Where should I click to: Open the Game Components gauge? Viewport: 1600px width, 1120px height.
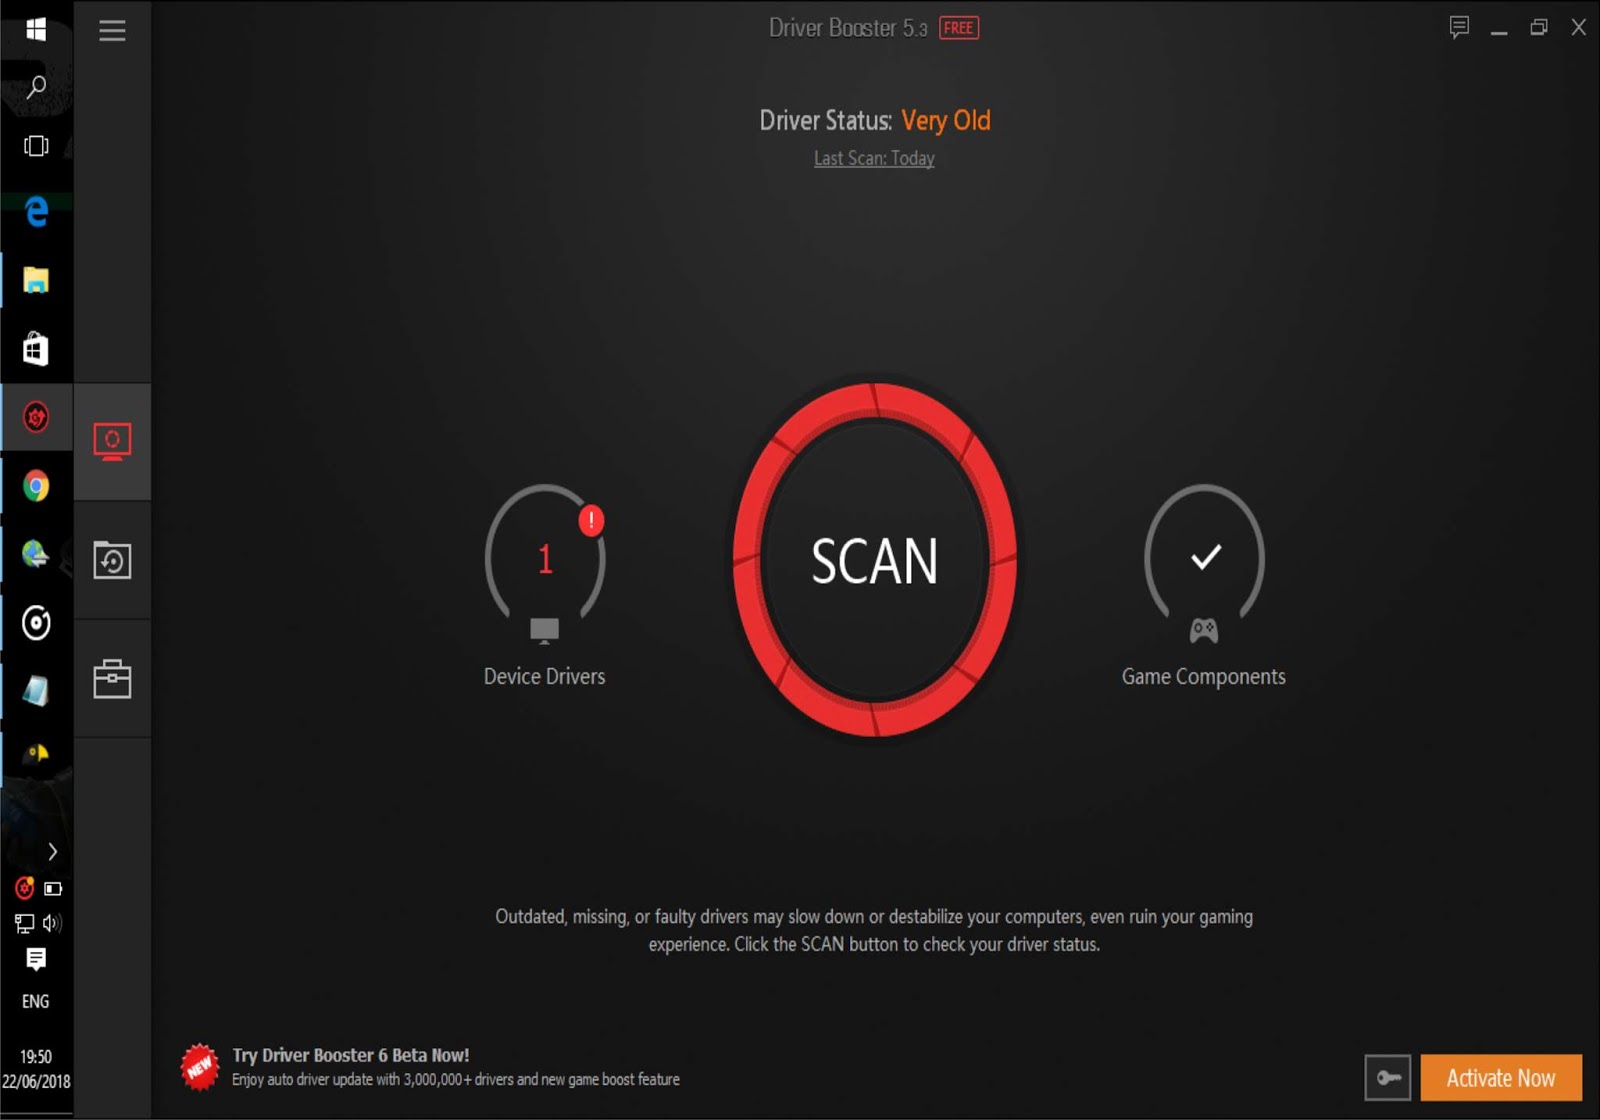1204,586
